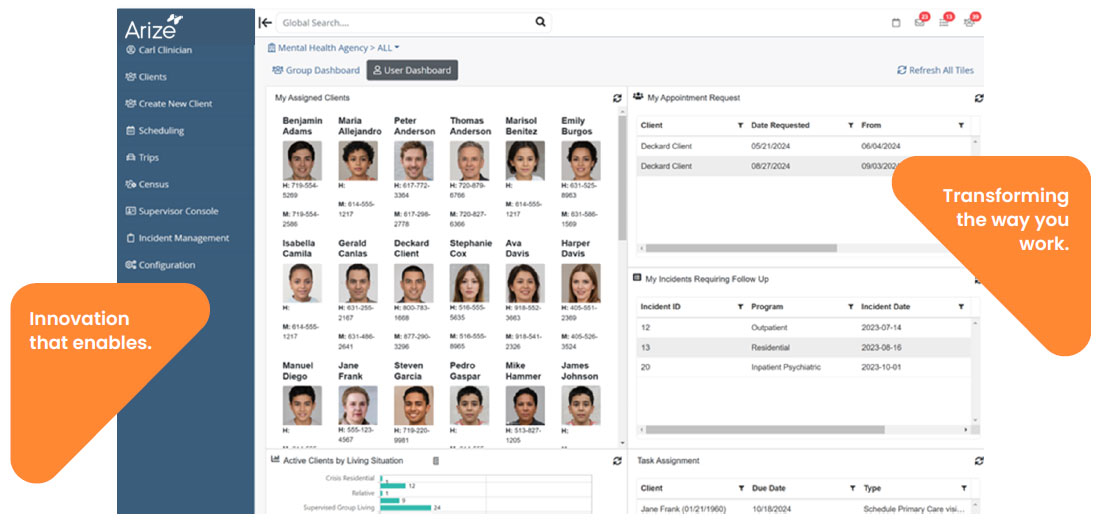This screenshot has width=1104, height=524.
Task: Select Isabella Camila's photo
Action: [302, 283]
